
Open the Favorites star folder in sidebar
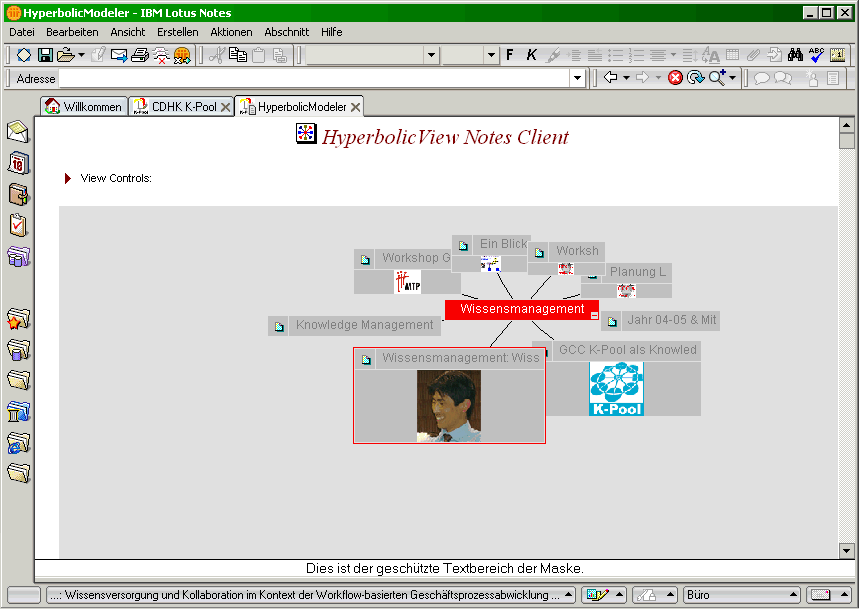tap(18, 319)
